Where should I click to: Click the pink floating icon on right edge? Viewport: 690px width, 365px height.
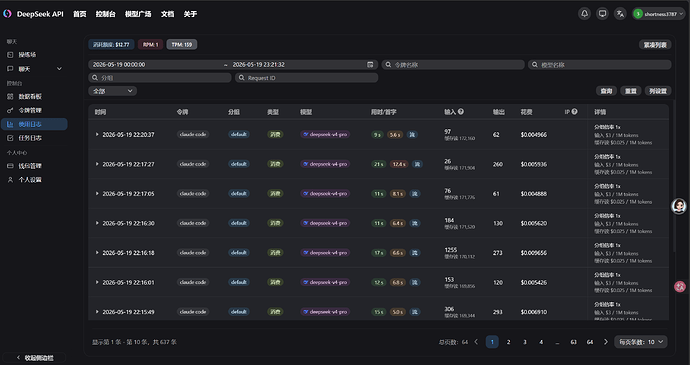tap(680, 287)
